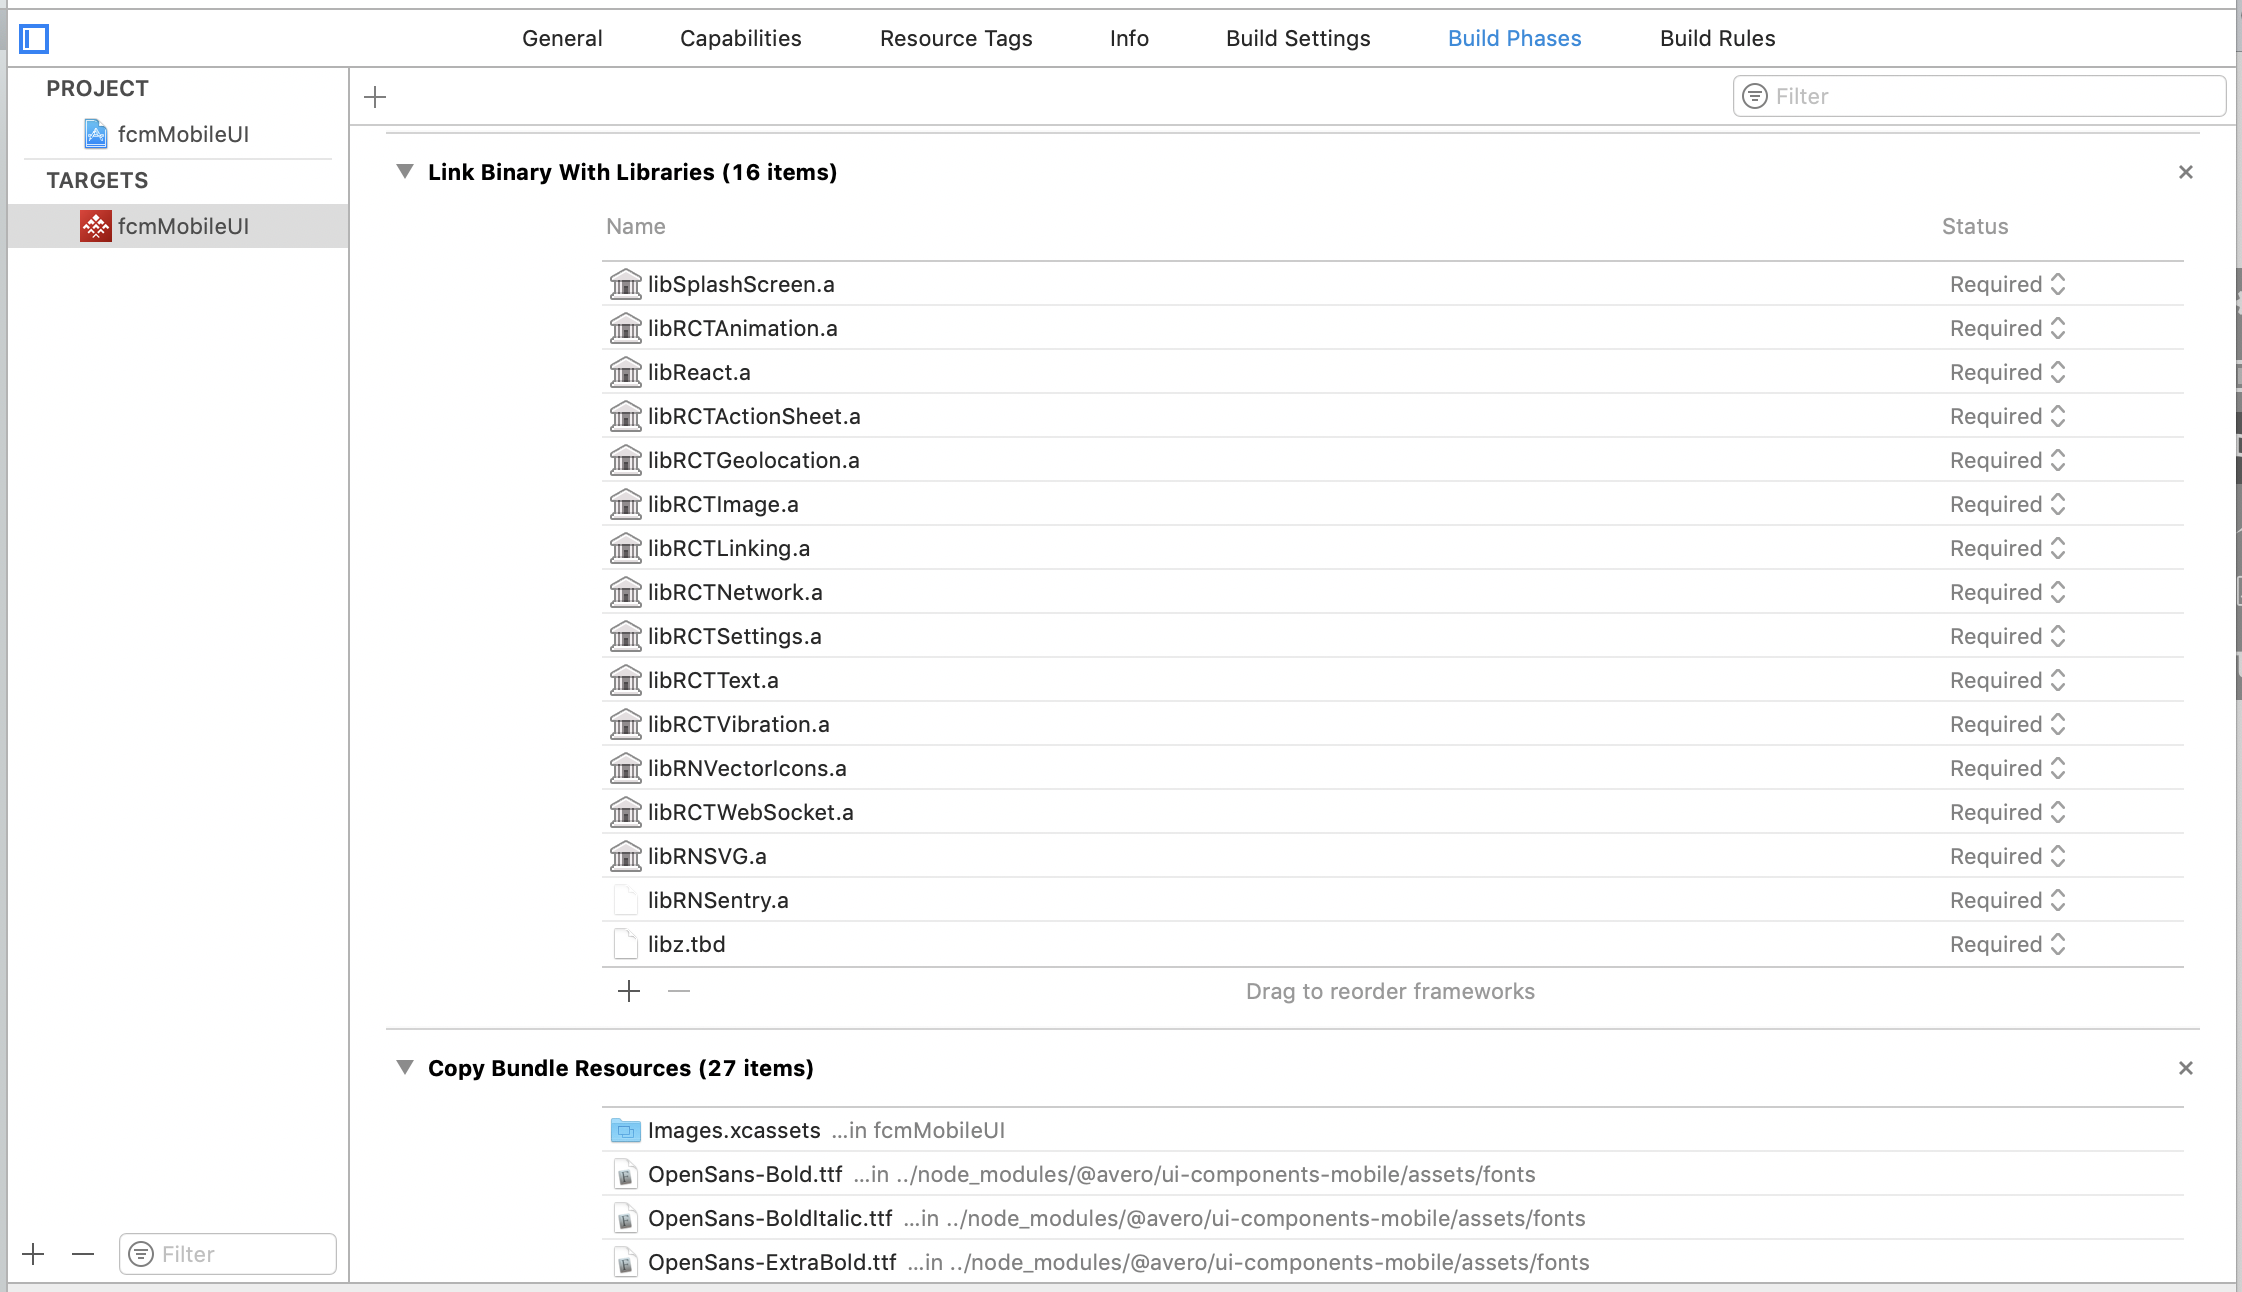This screenshot has height=1292, width=2242.
Task: Click the Images.xcassets folder icon
Action: coord(626,1131)
